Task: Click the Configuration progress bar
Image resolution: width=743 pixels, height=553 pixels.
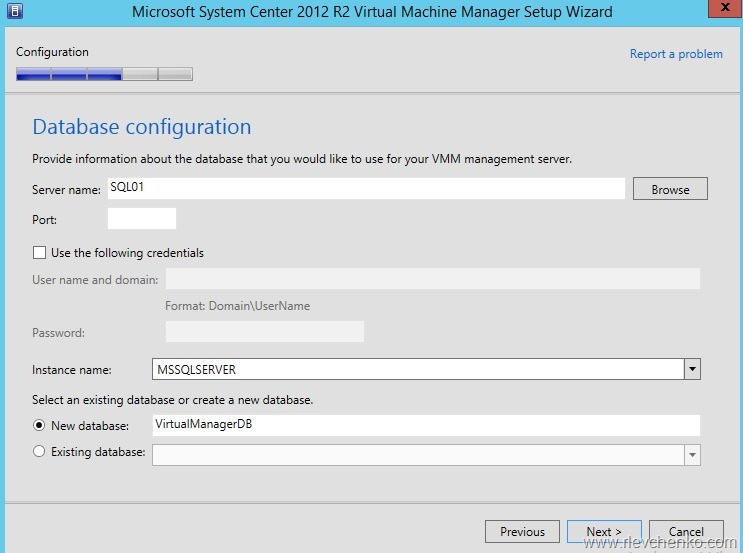Action: pyautogui.click(x=104, y=74)
